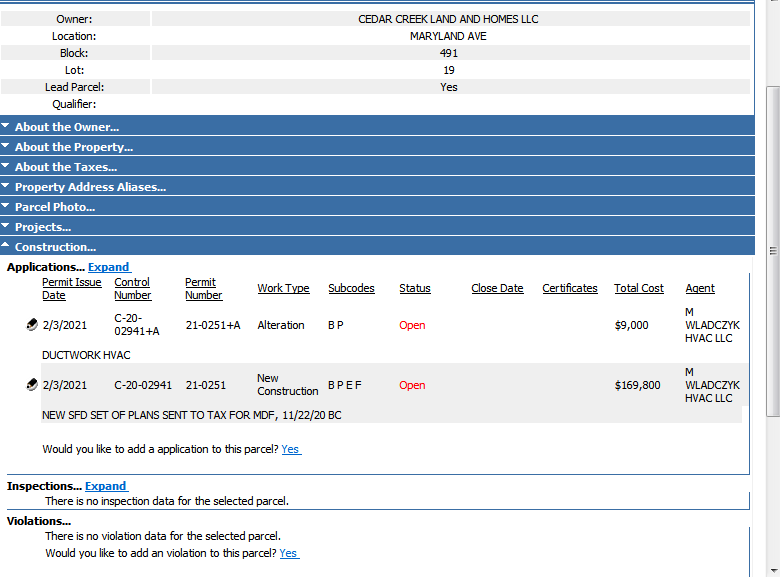Click Expand link next to Applications
The width and height of the screenshot is (780, 577).
pos(109,267)
